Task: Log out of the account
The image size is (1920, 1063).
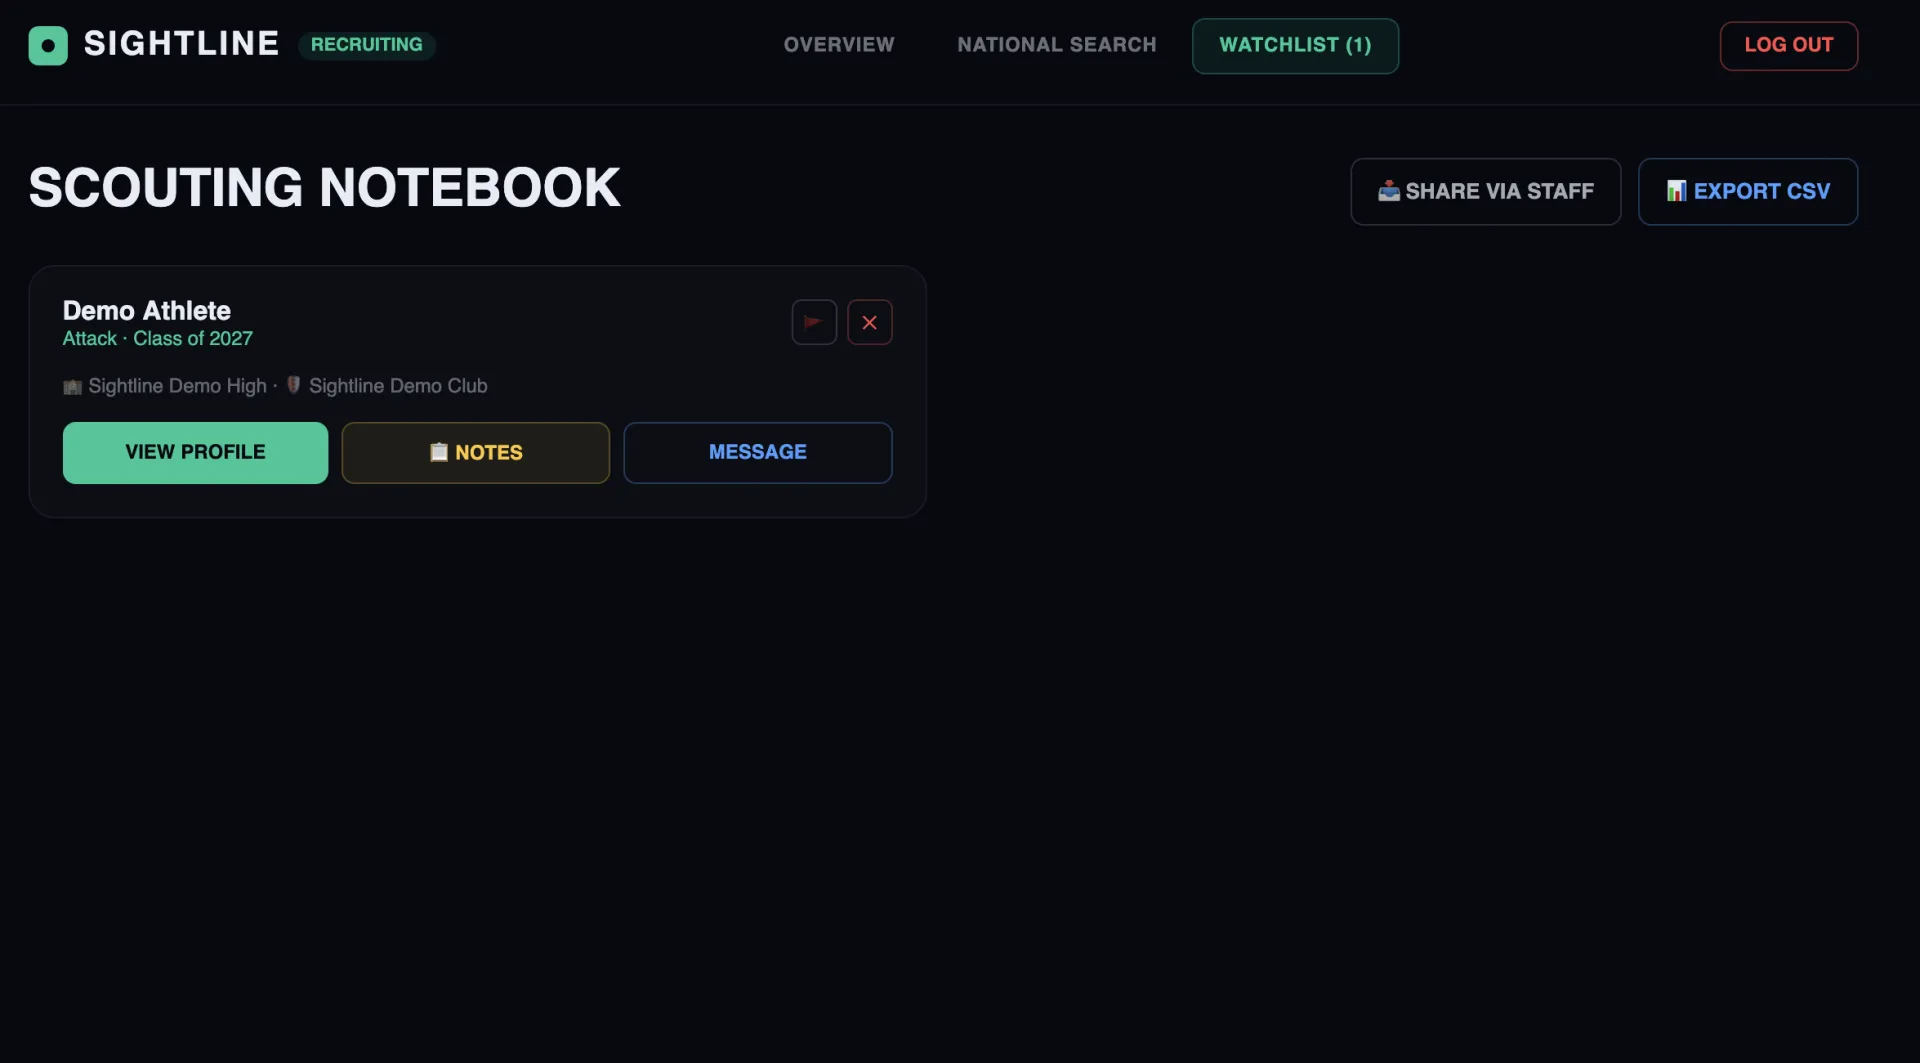Action: tap(1788, 46)
